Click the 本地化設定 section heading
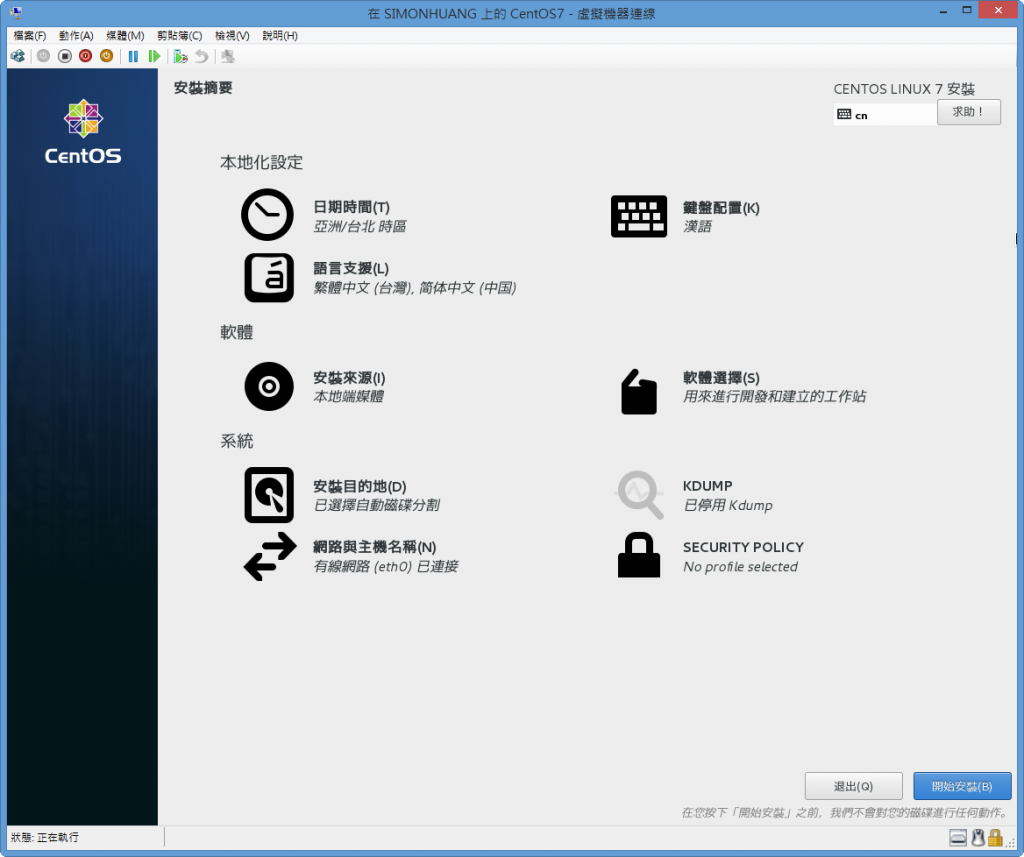Image resolution: width=1024 pixels, height=857 pixels. (261, 162)
